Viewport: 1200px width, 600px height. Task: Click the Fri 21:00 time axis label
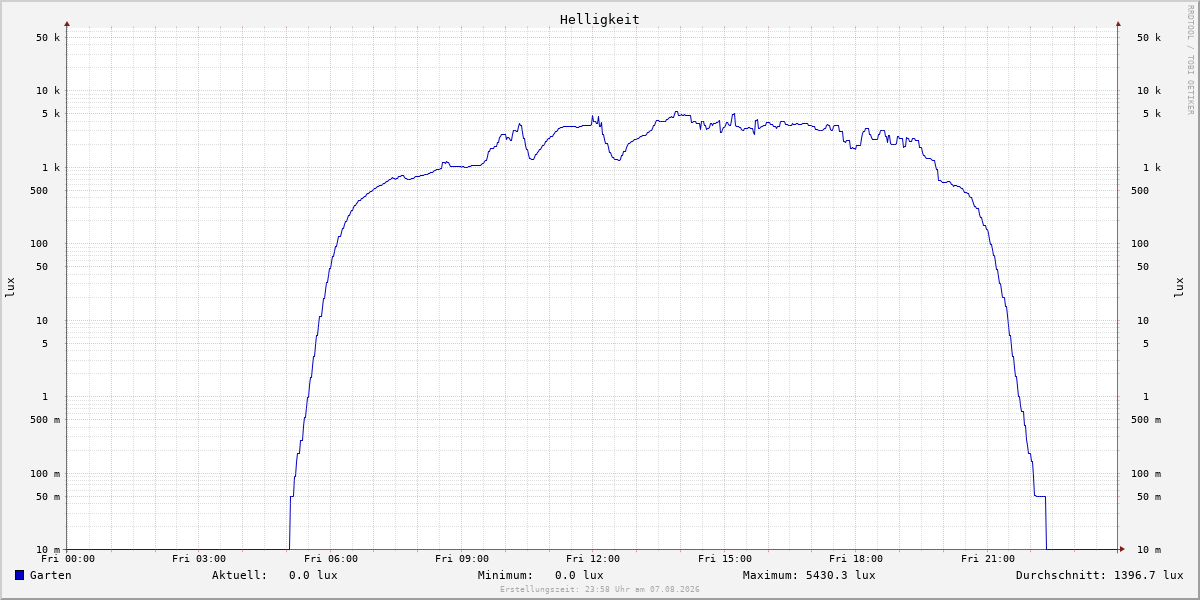(988, 559)
